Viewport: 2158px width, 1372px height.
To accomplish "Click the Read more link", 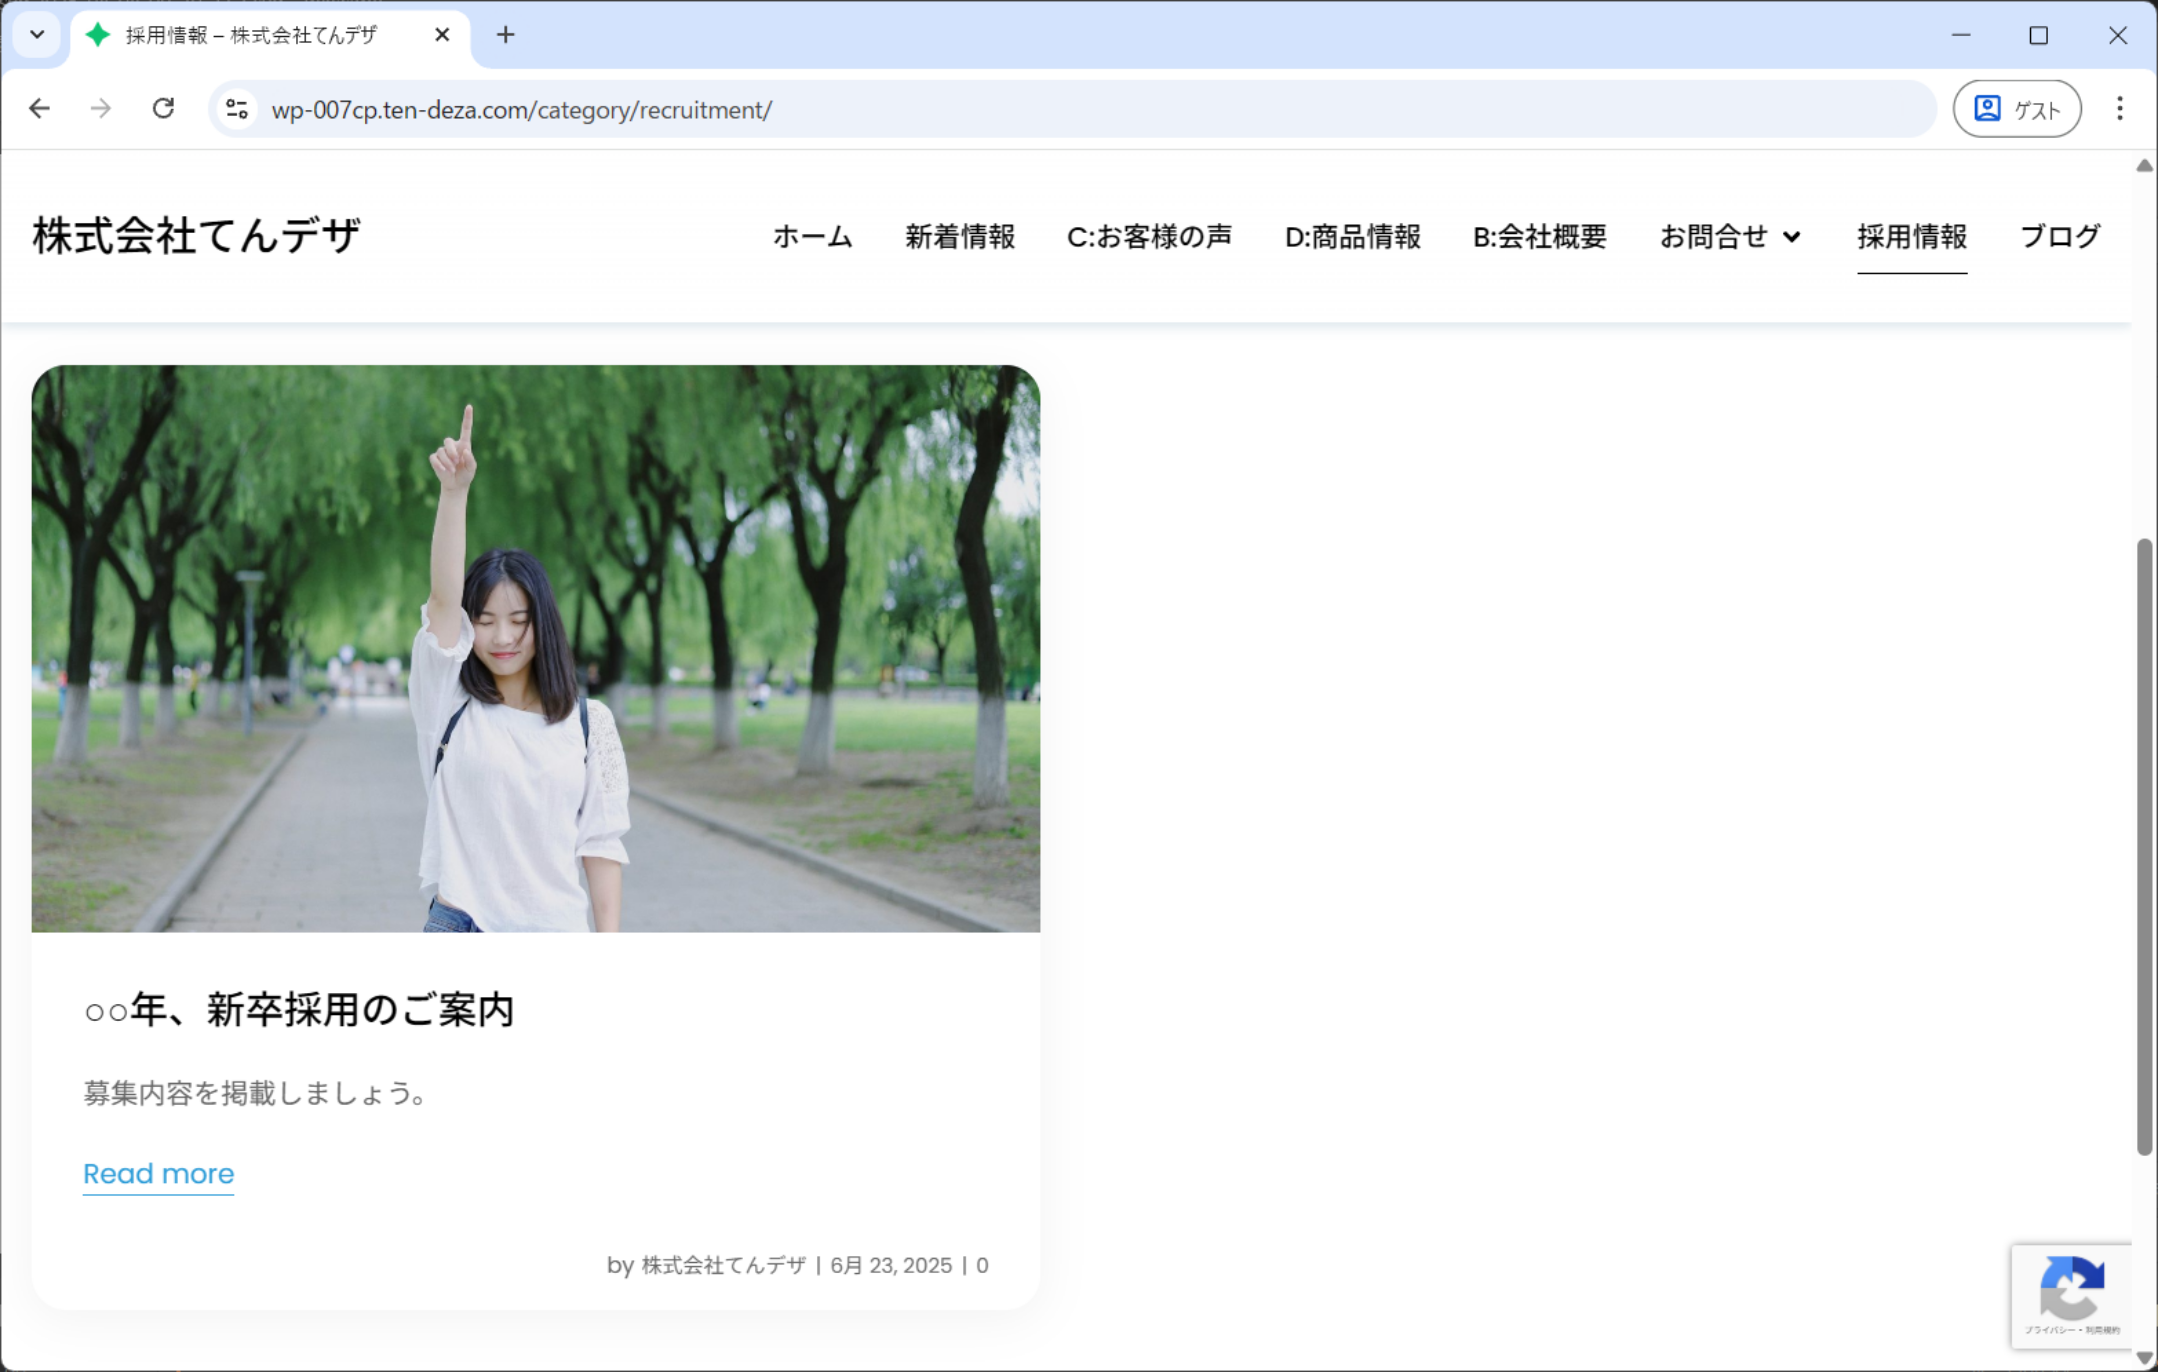I will click(158, 1173).
